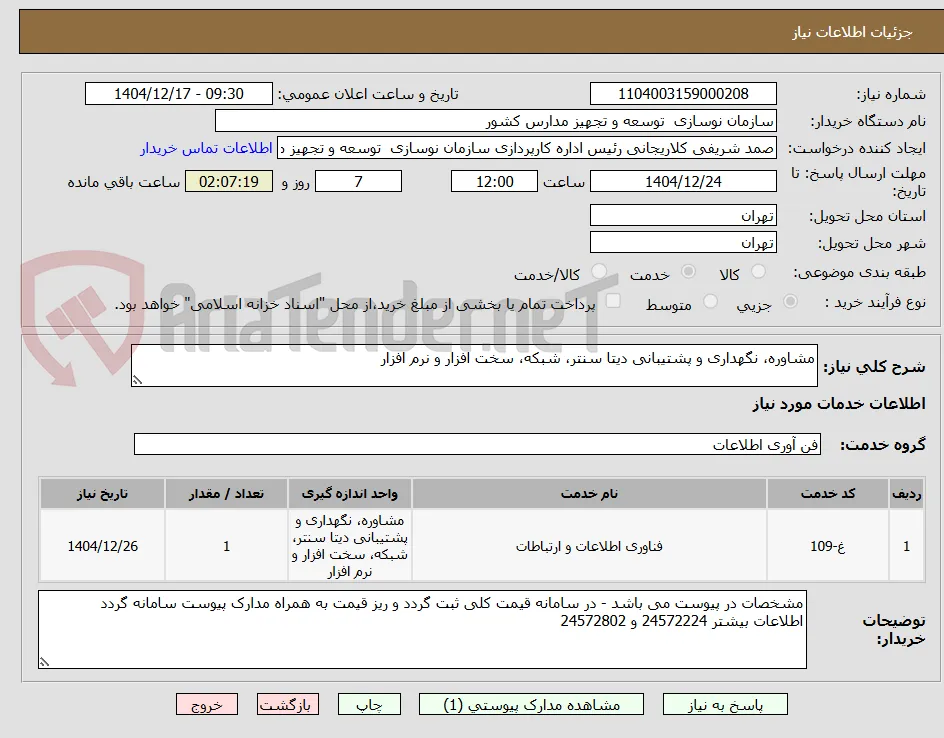Select the خدمت radio button
This screenshot has height=738, width=944.
coord(688,272)
